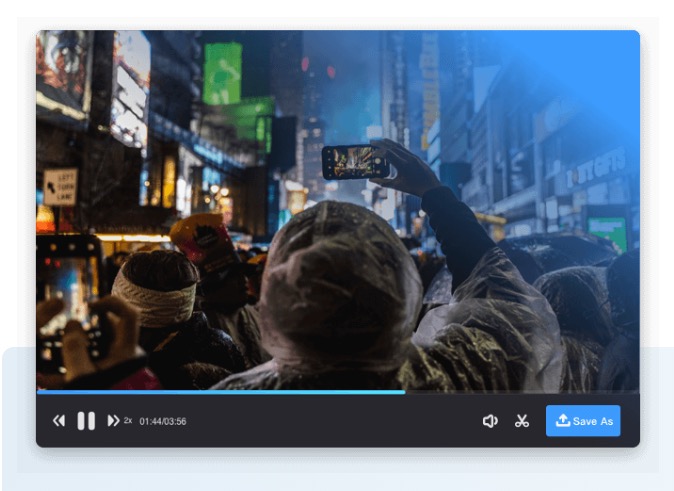Click the 2x playback speed label
The height and width of the screenshot is (491, 674).
point(128,421)
